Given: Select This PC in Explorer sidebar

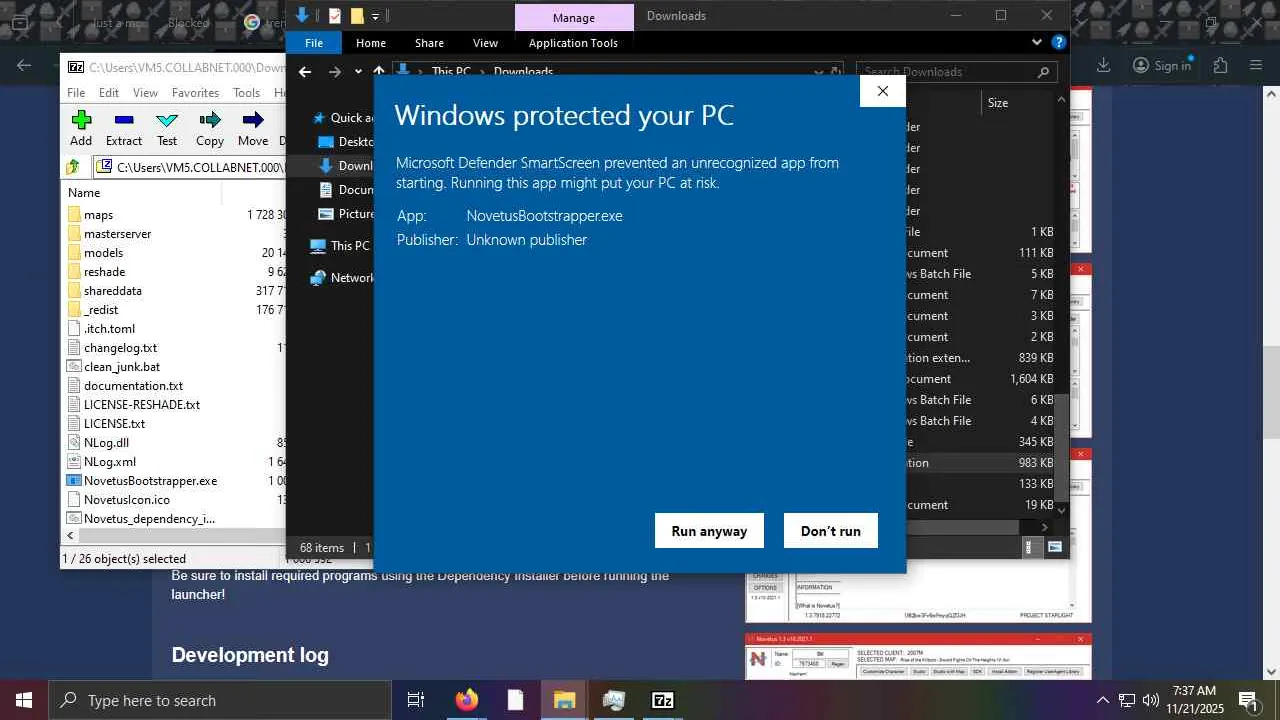Looking at the screenshot, I should point(339,245).
